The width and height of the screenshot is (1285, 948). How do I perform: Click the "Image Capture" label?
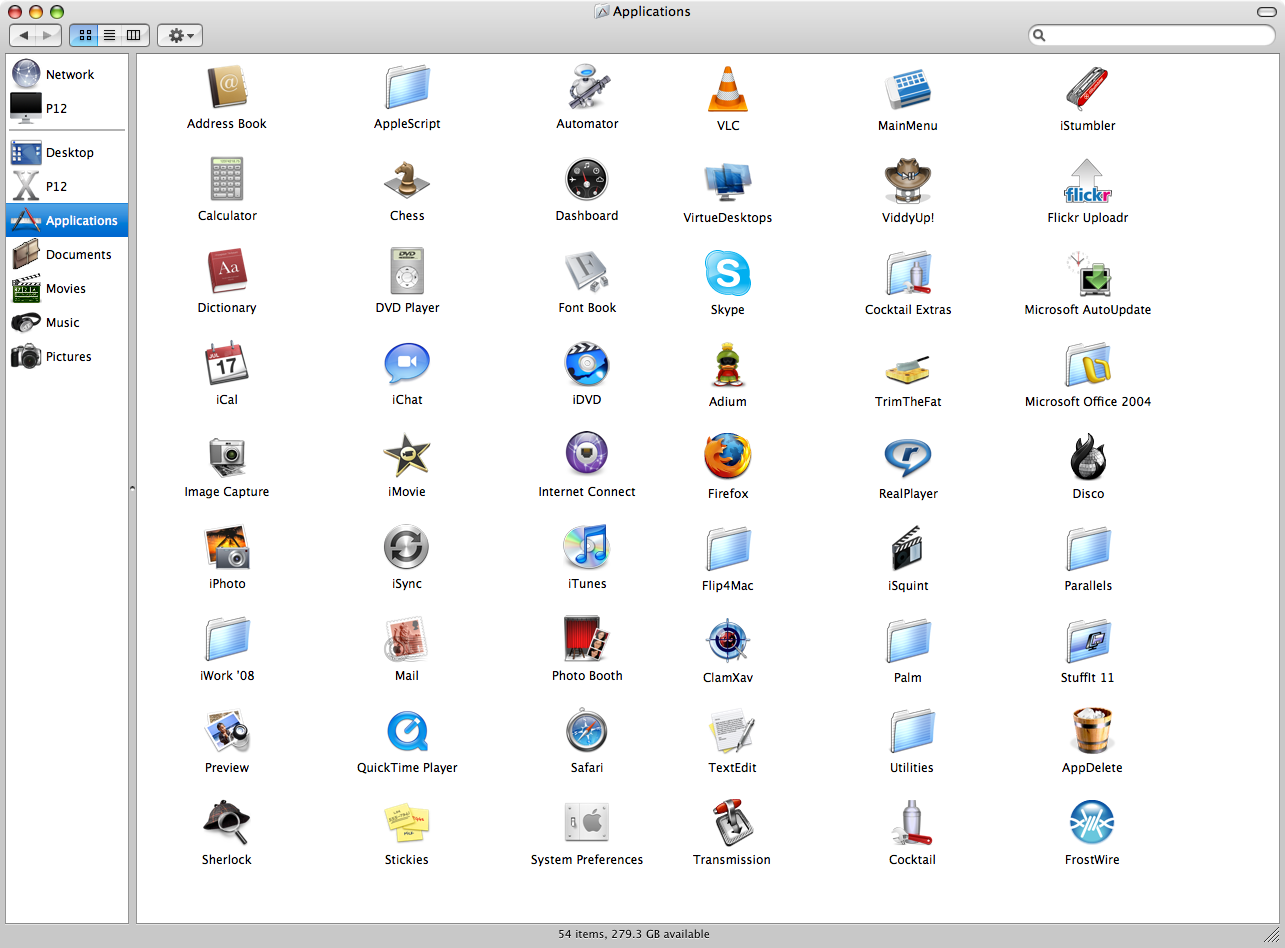(227, 492)
